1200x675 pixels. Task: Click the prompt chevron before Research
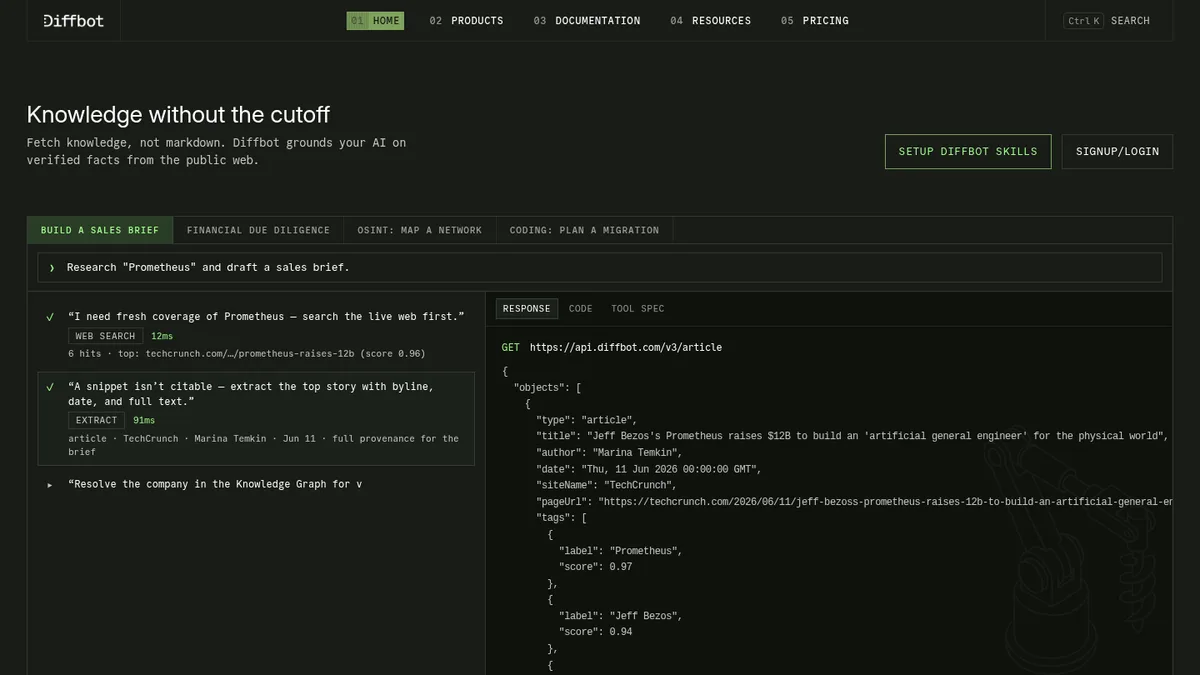coord(52,268)
